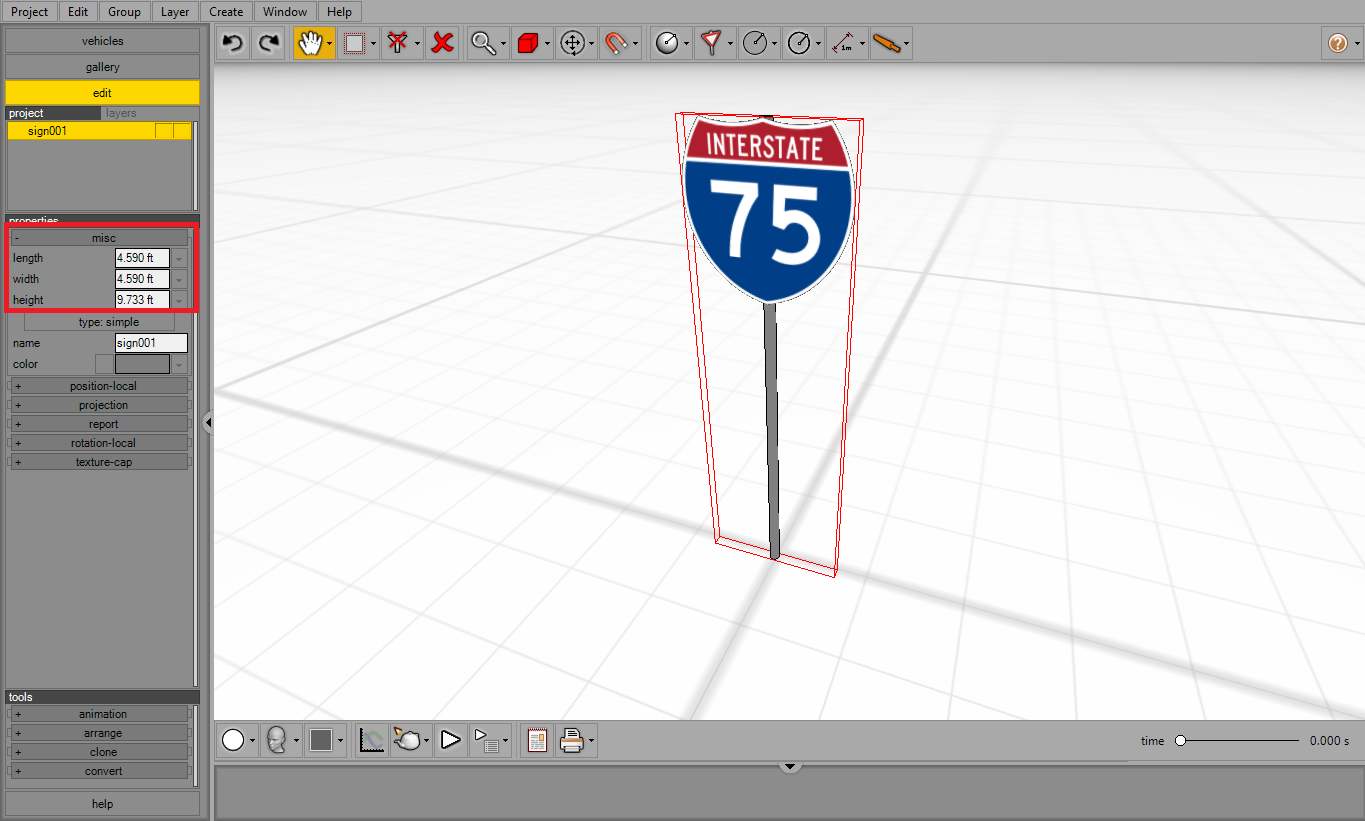The width and height of the screenshot is (1365, 821).
Task: Click the crossed-out axis tool icon
Action: (x=397, y=43)
